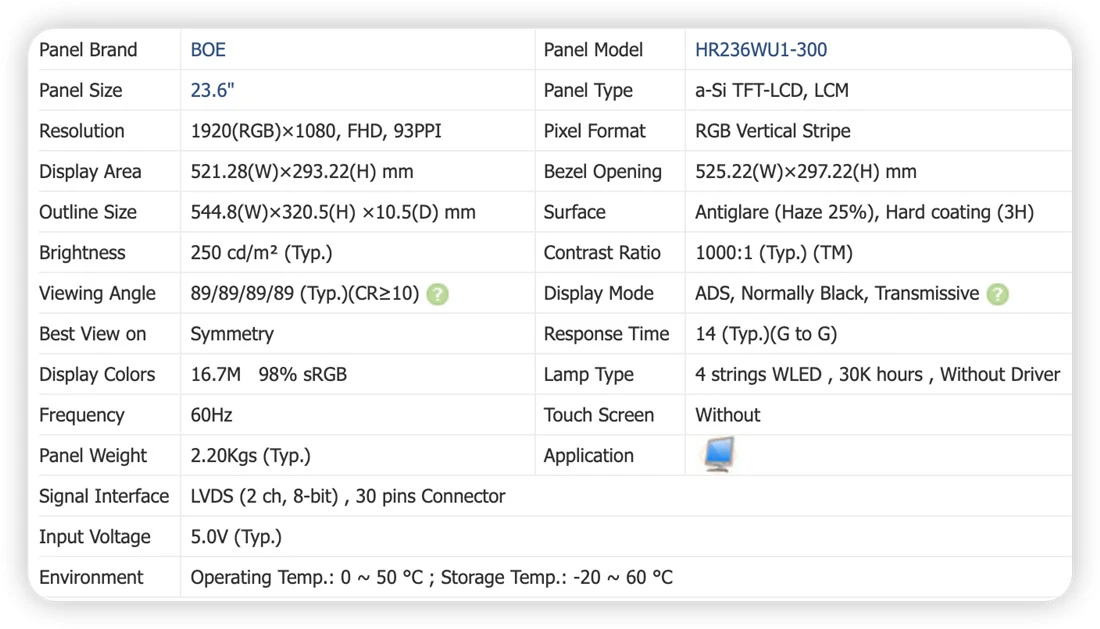
Task: Open the BOE panel brand link
Action: pyautogui.click(x=208, y=50)
